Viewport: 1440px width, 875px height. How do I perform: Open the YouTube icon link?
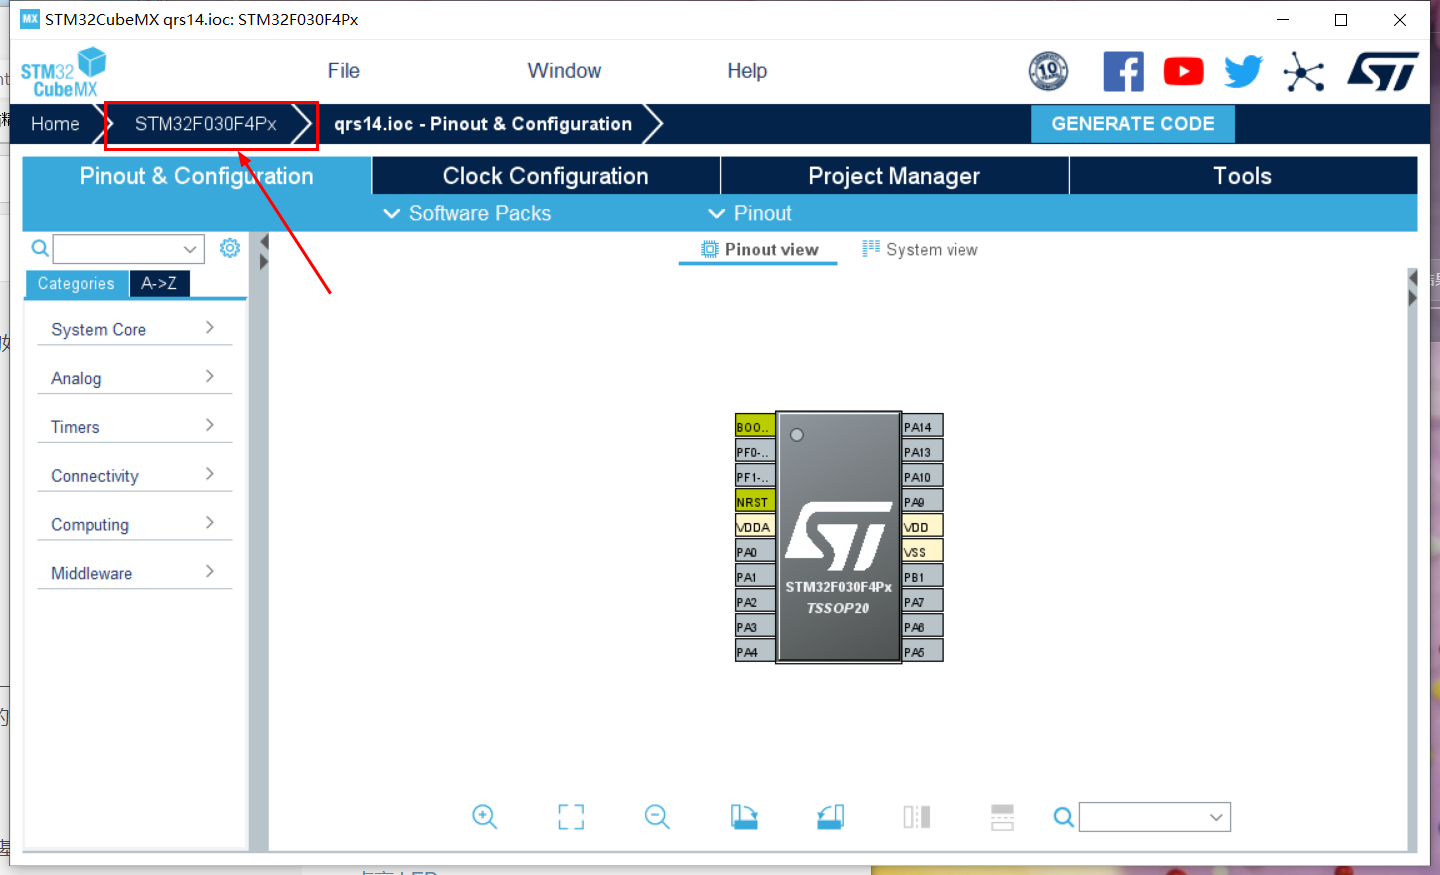coord(1183,71)
